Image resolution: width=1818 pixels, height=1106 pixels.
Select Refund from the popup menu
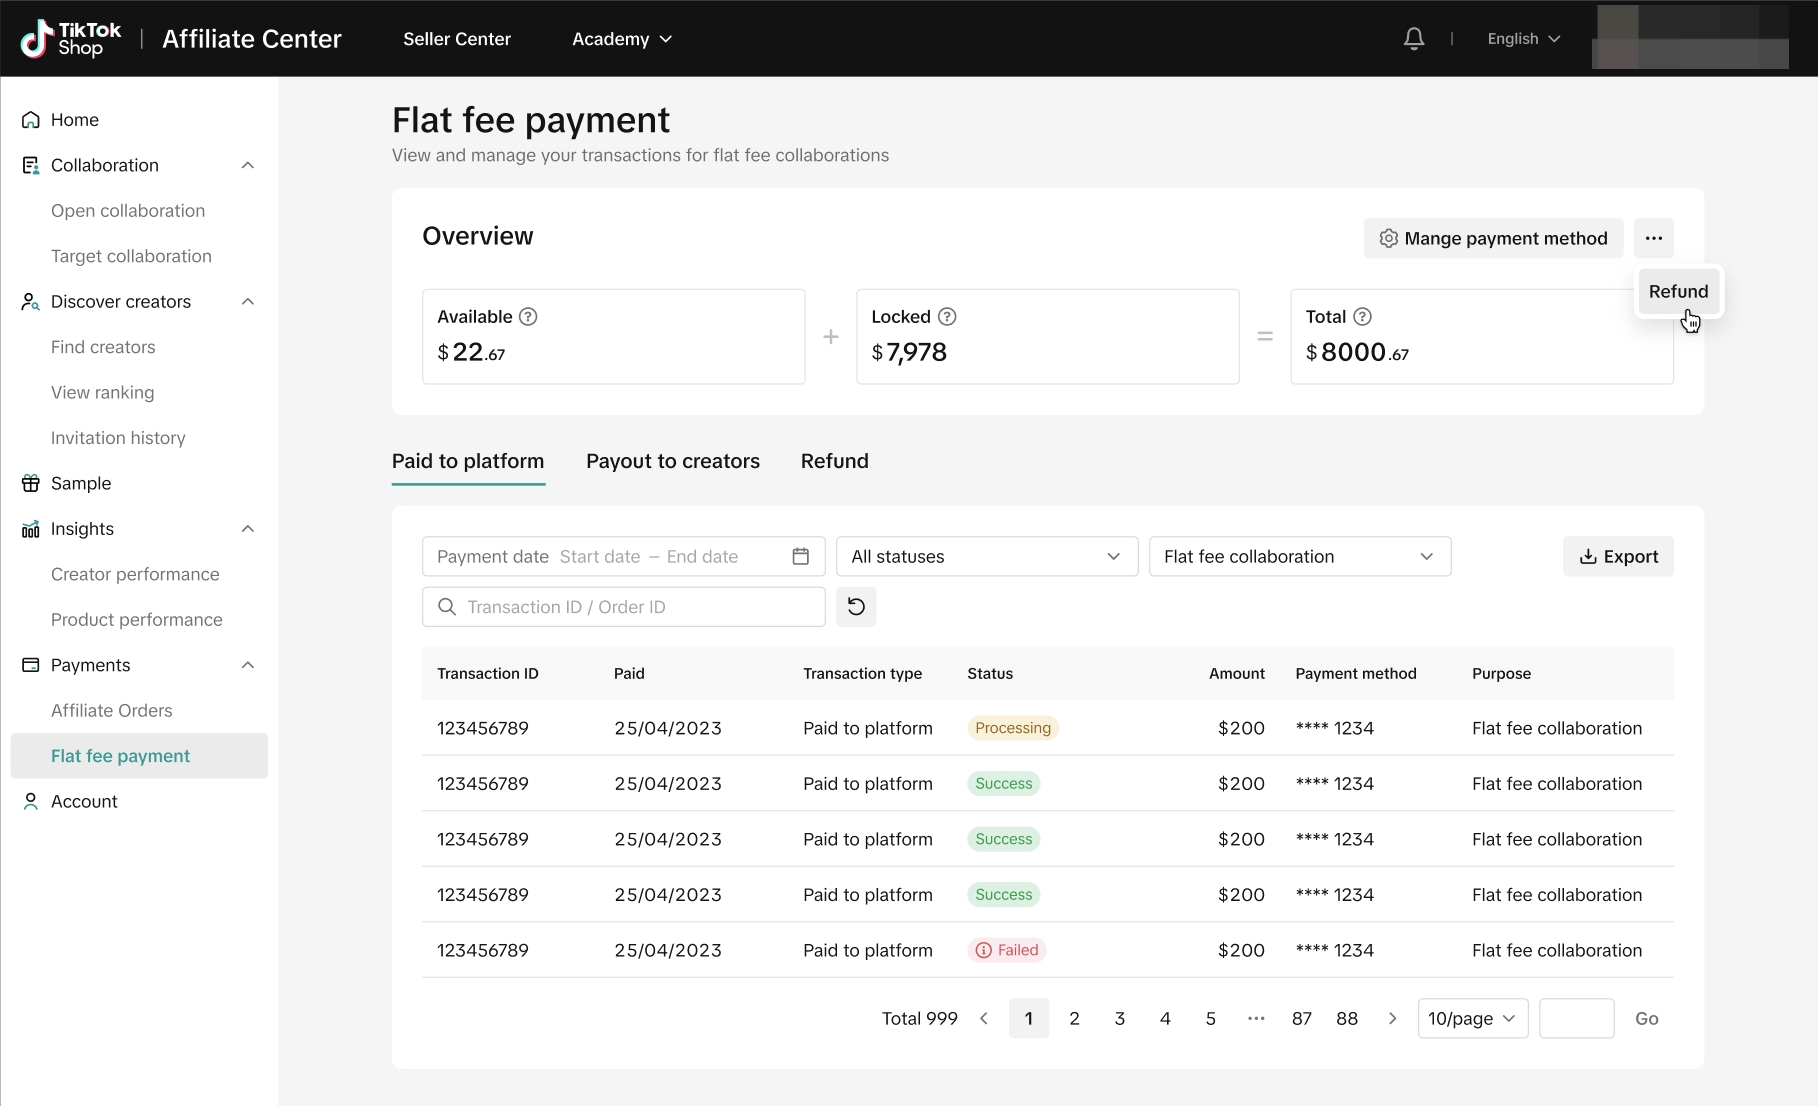pyautogui.click(x=1678, y=291)
